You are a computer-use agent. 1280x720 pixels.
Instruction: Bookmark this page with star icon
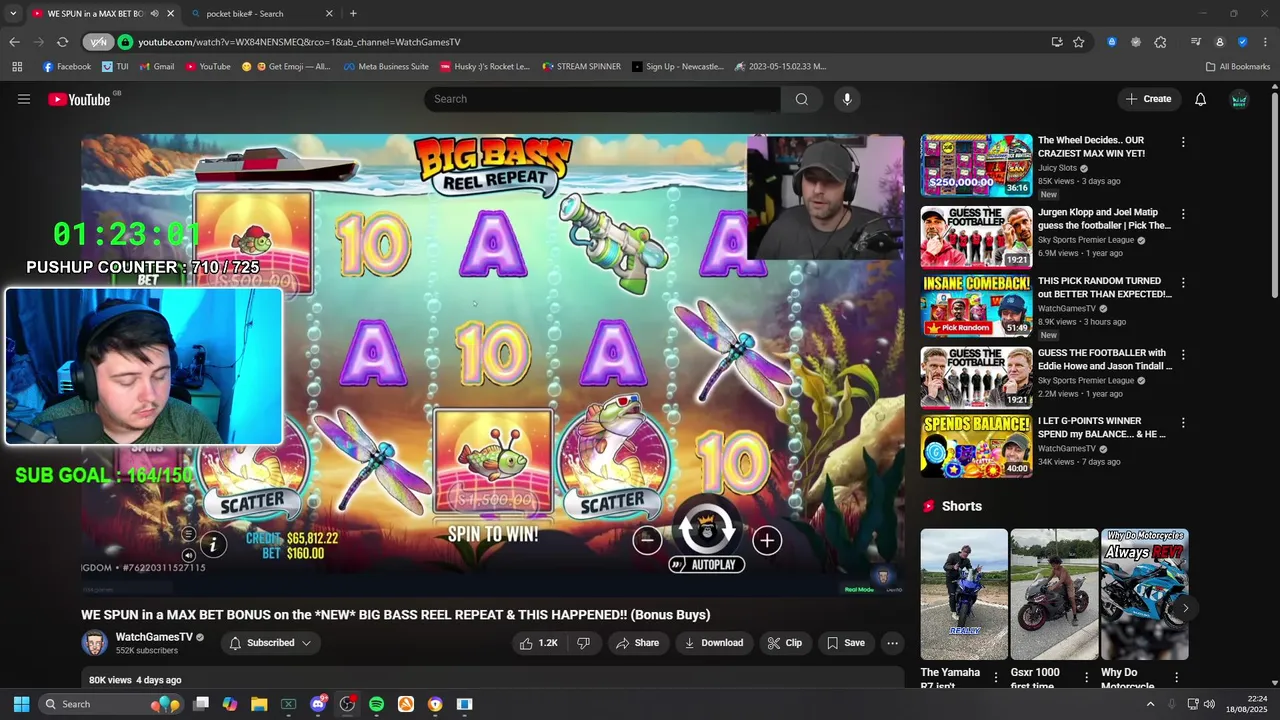(x=1079, y=42)
